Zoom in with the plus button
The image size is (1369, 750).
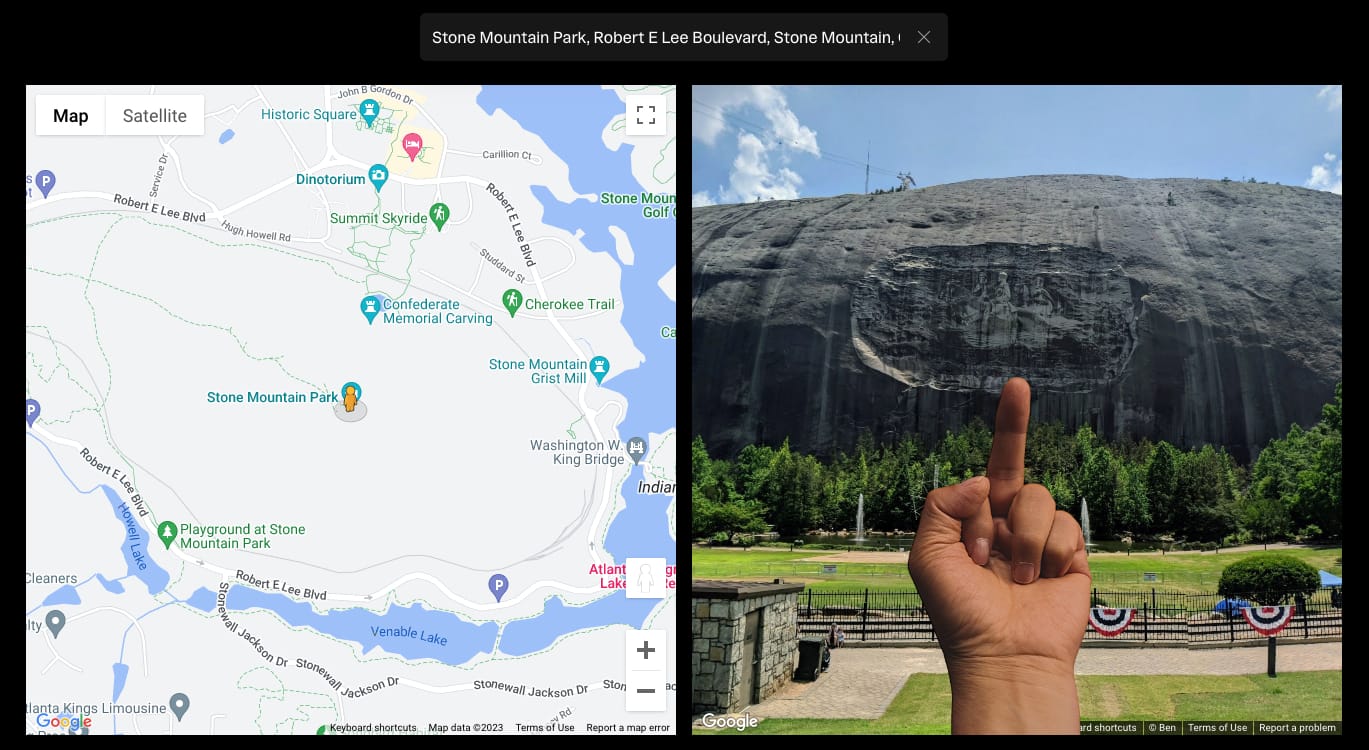[x=646, y=650]
